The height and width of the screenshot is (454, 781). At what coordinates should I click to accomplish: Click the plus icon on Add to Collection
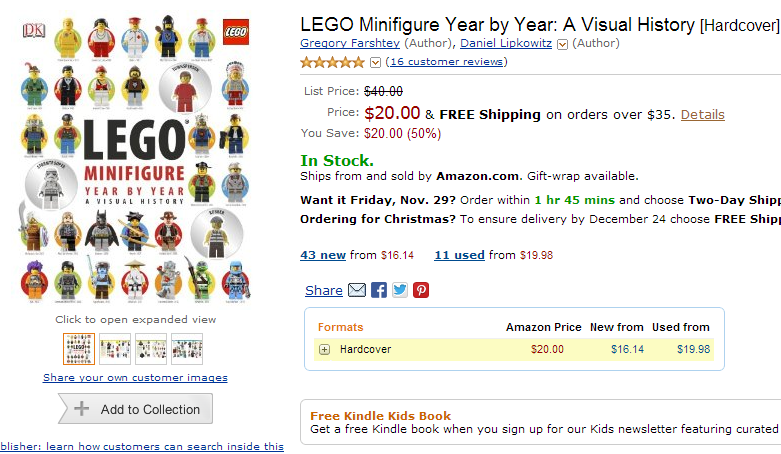pyautogui.click(x=82, y=409)
